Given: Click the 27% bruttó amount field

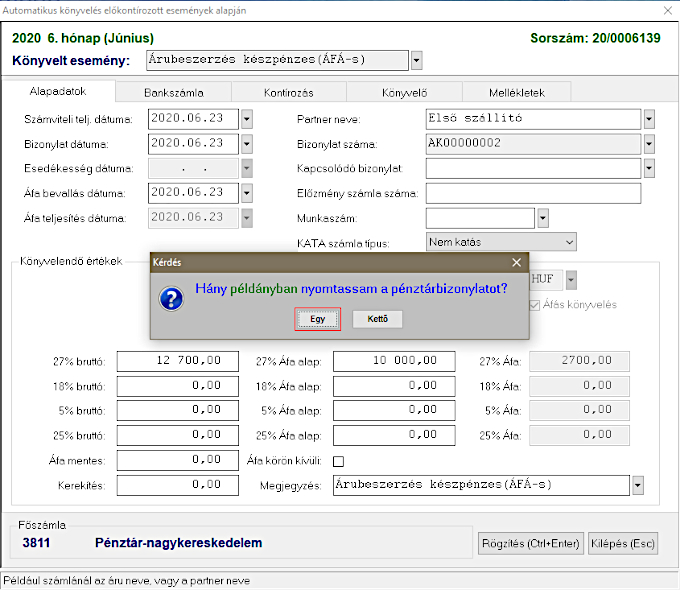Looking at the screenshot, I should click(x=177, y=361).
